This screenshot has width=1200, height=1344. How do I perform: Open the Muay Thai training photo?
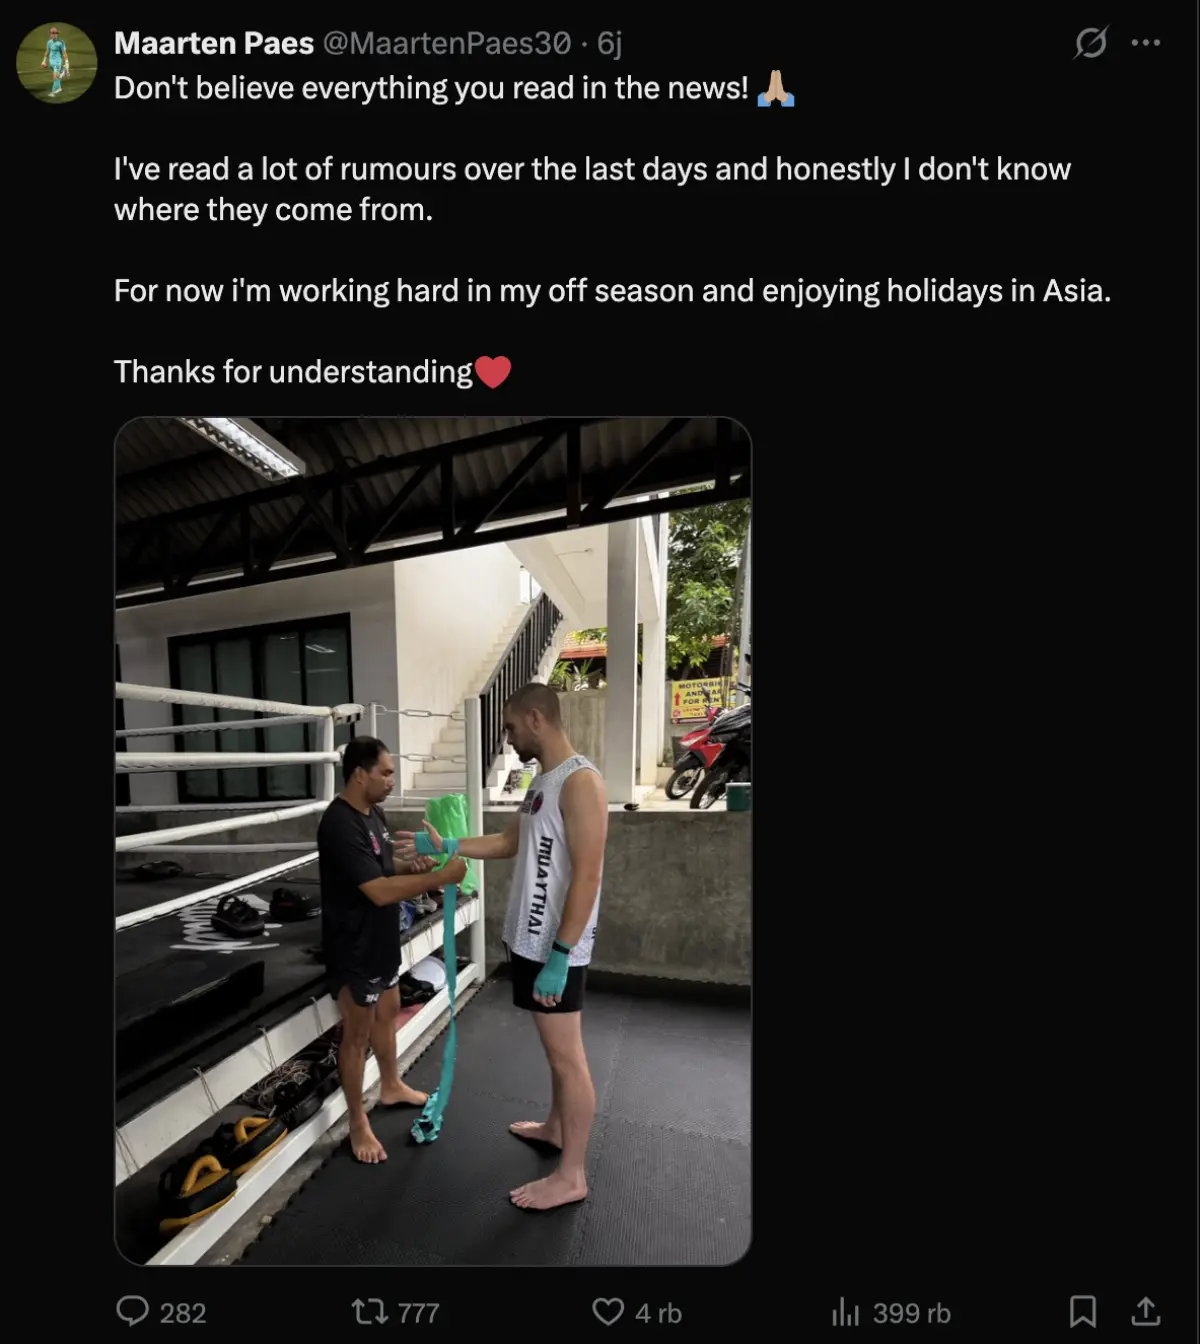coord(433,841)
